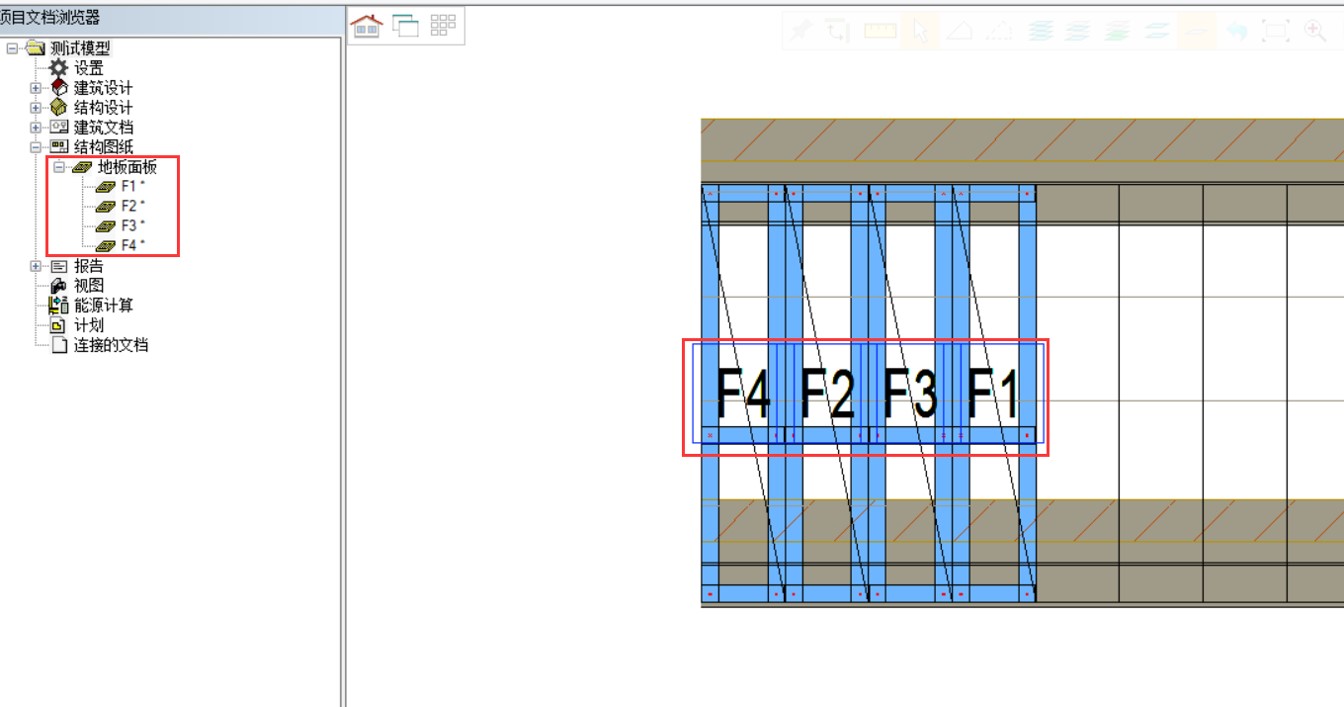1344x707 pixels.
Task: Click the solid triangle tool icon
Action: (x=959, y=30)
